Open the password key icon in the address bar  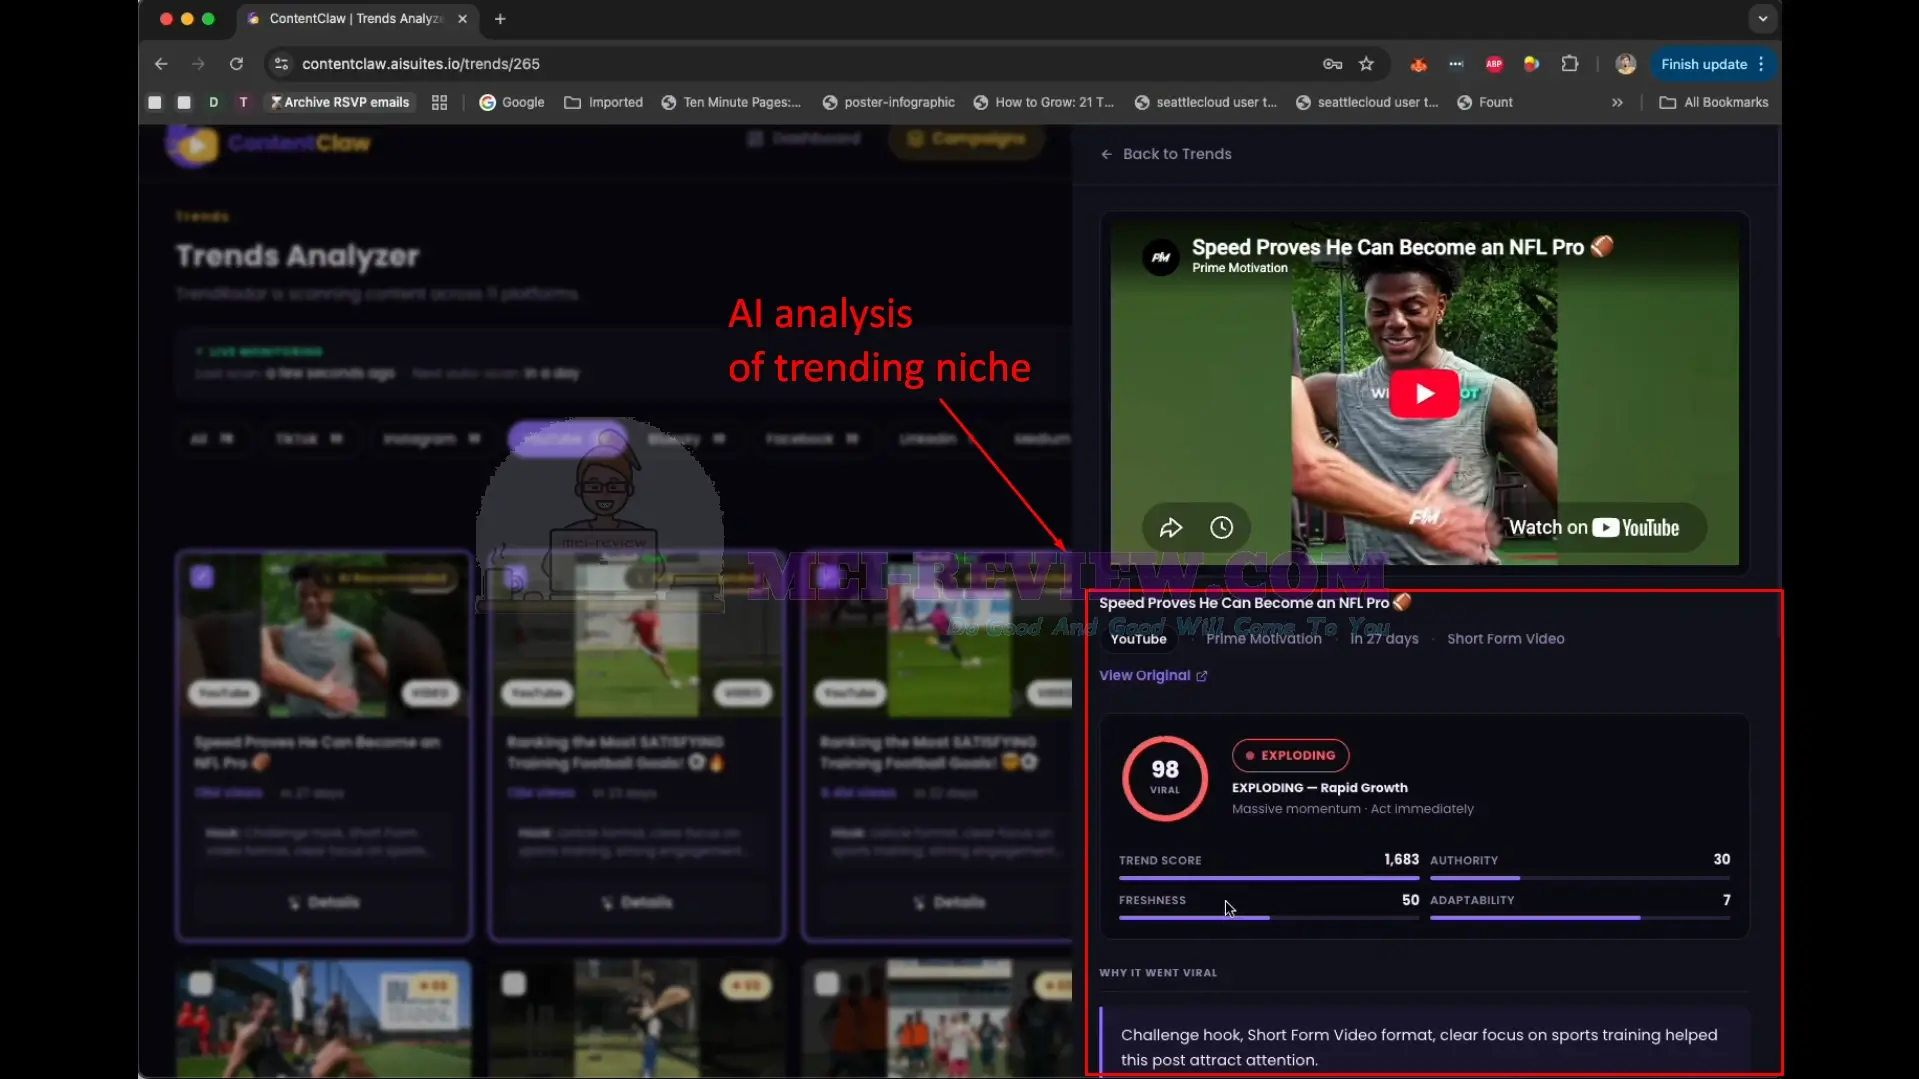pos(1332,64)
